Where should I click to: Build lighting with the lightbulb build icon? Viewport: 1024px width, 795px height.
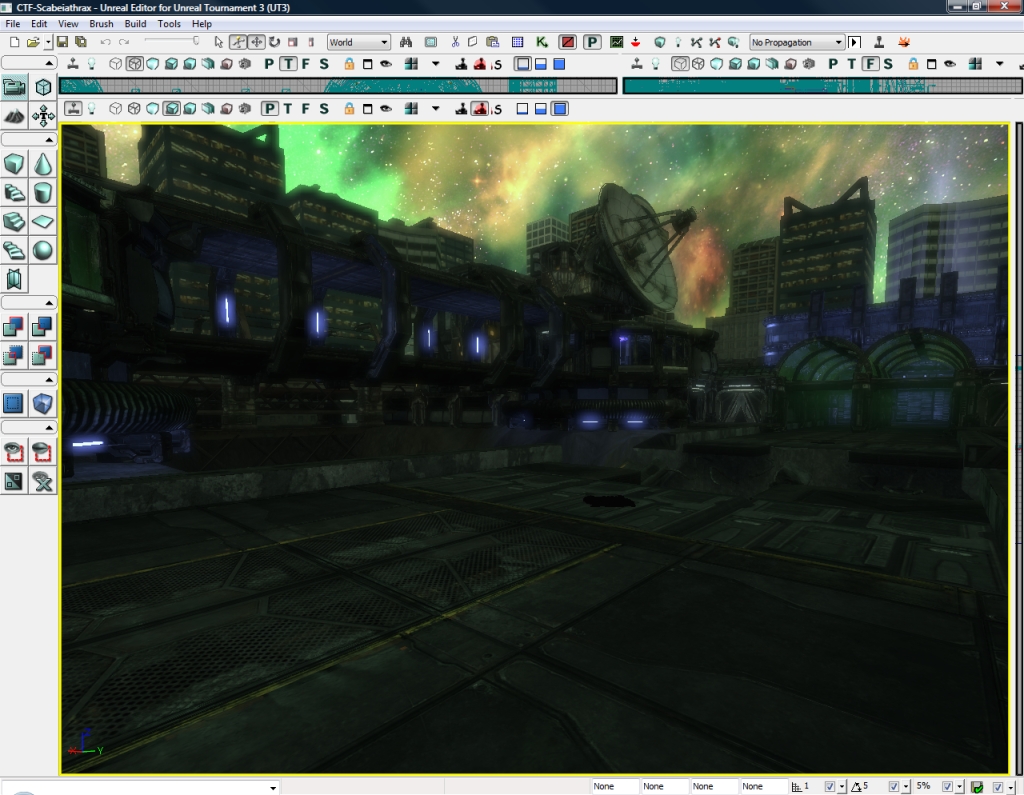click(678, 42)
